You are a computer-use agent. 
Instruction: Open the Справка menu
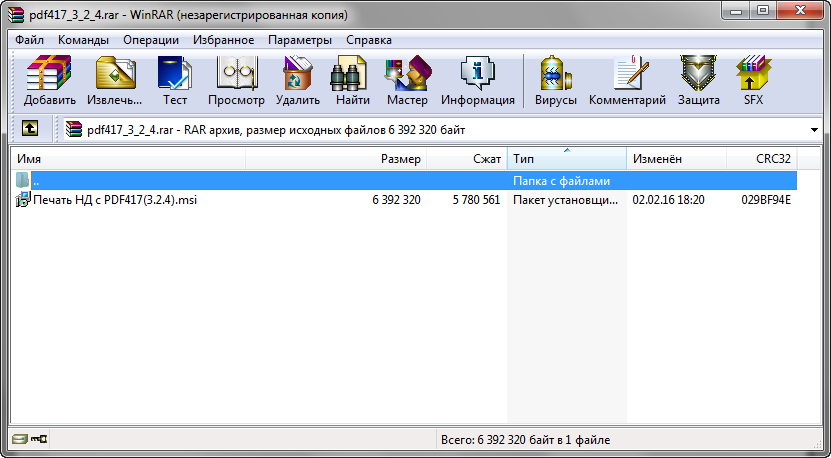tap(369, 40)
